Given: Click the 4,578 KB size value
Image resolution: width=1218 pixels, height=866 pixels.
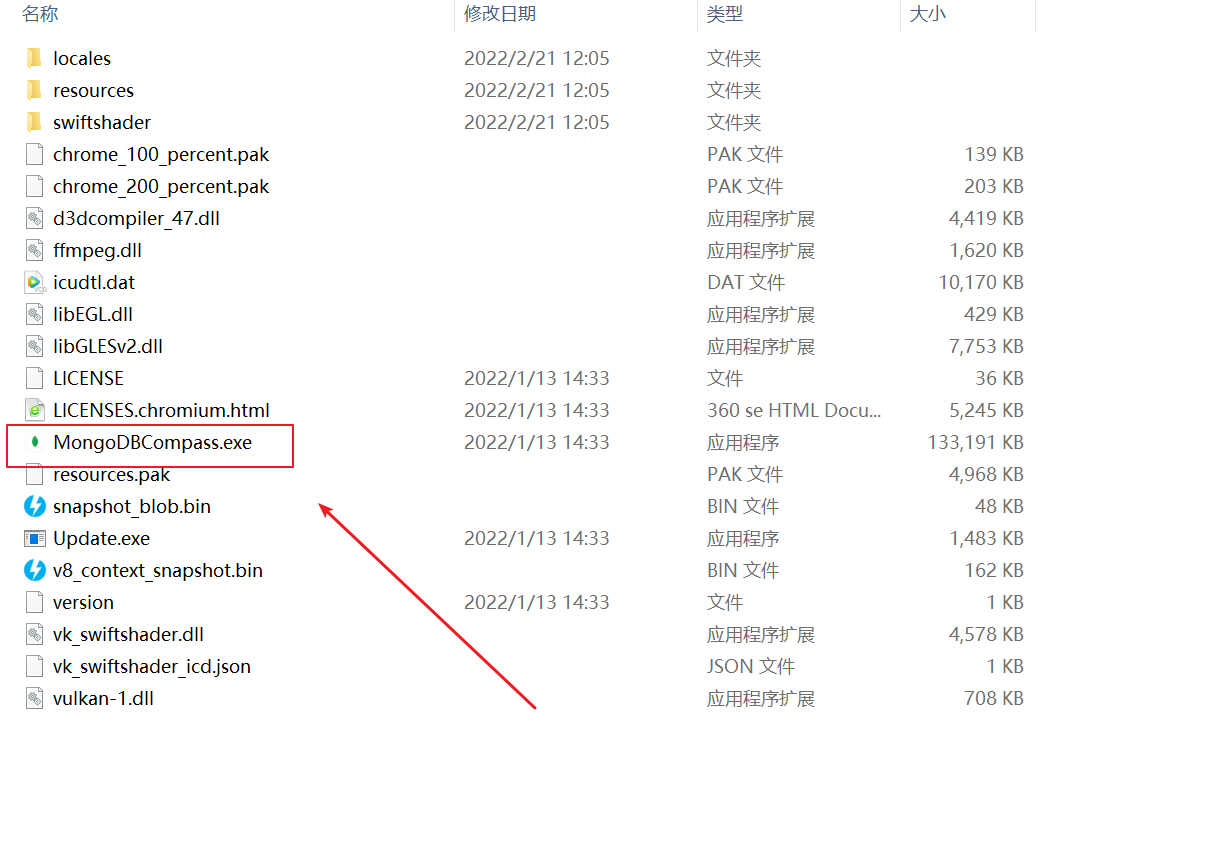Looking at the screenshot, I should click(986, 634).
